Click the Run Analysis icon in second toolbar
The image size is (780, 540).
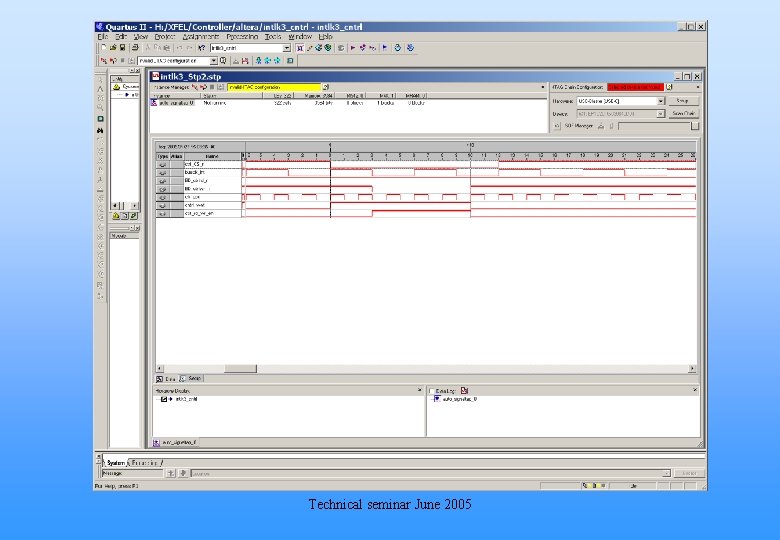pyautogui.click(x=103, y=61)
